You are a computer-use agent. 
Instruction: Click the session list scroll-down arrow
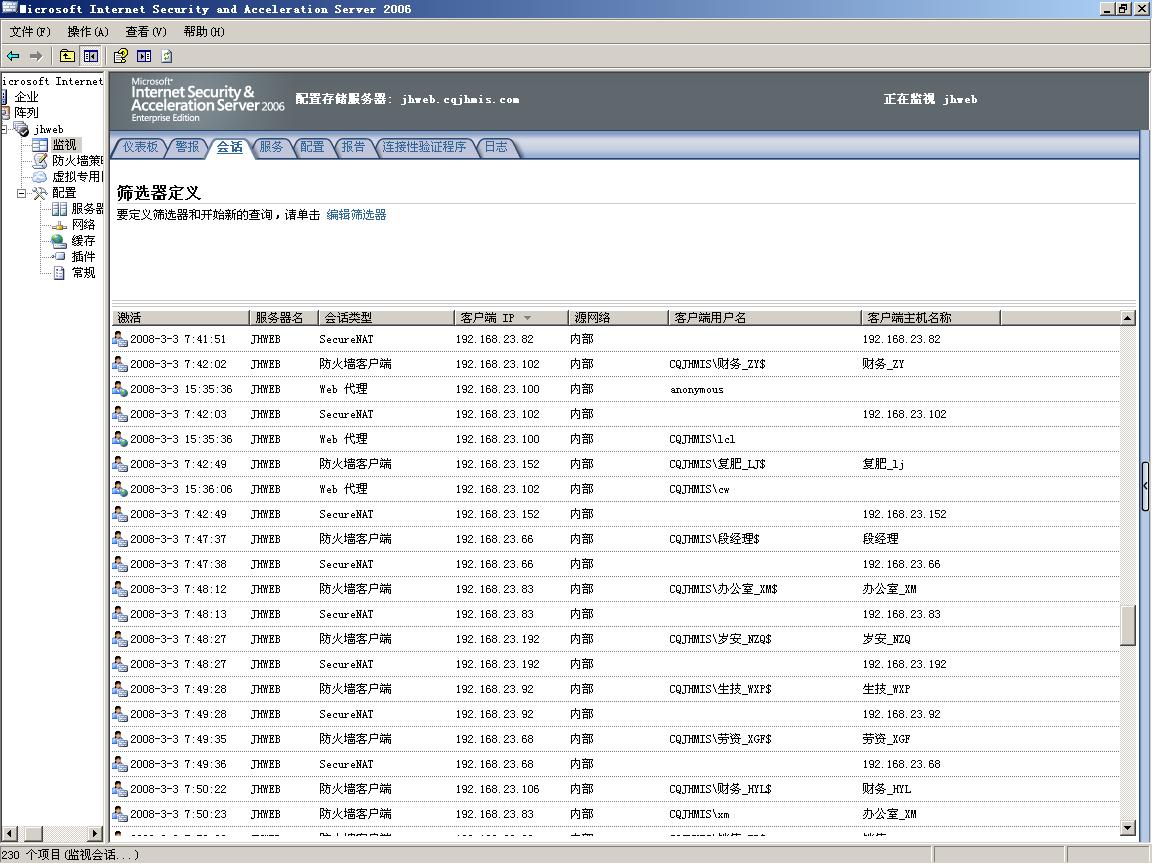[1128, 828]
